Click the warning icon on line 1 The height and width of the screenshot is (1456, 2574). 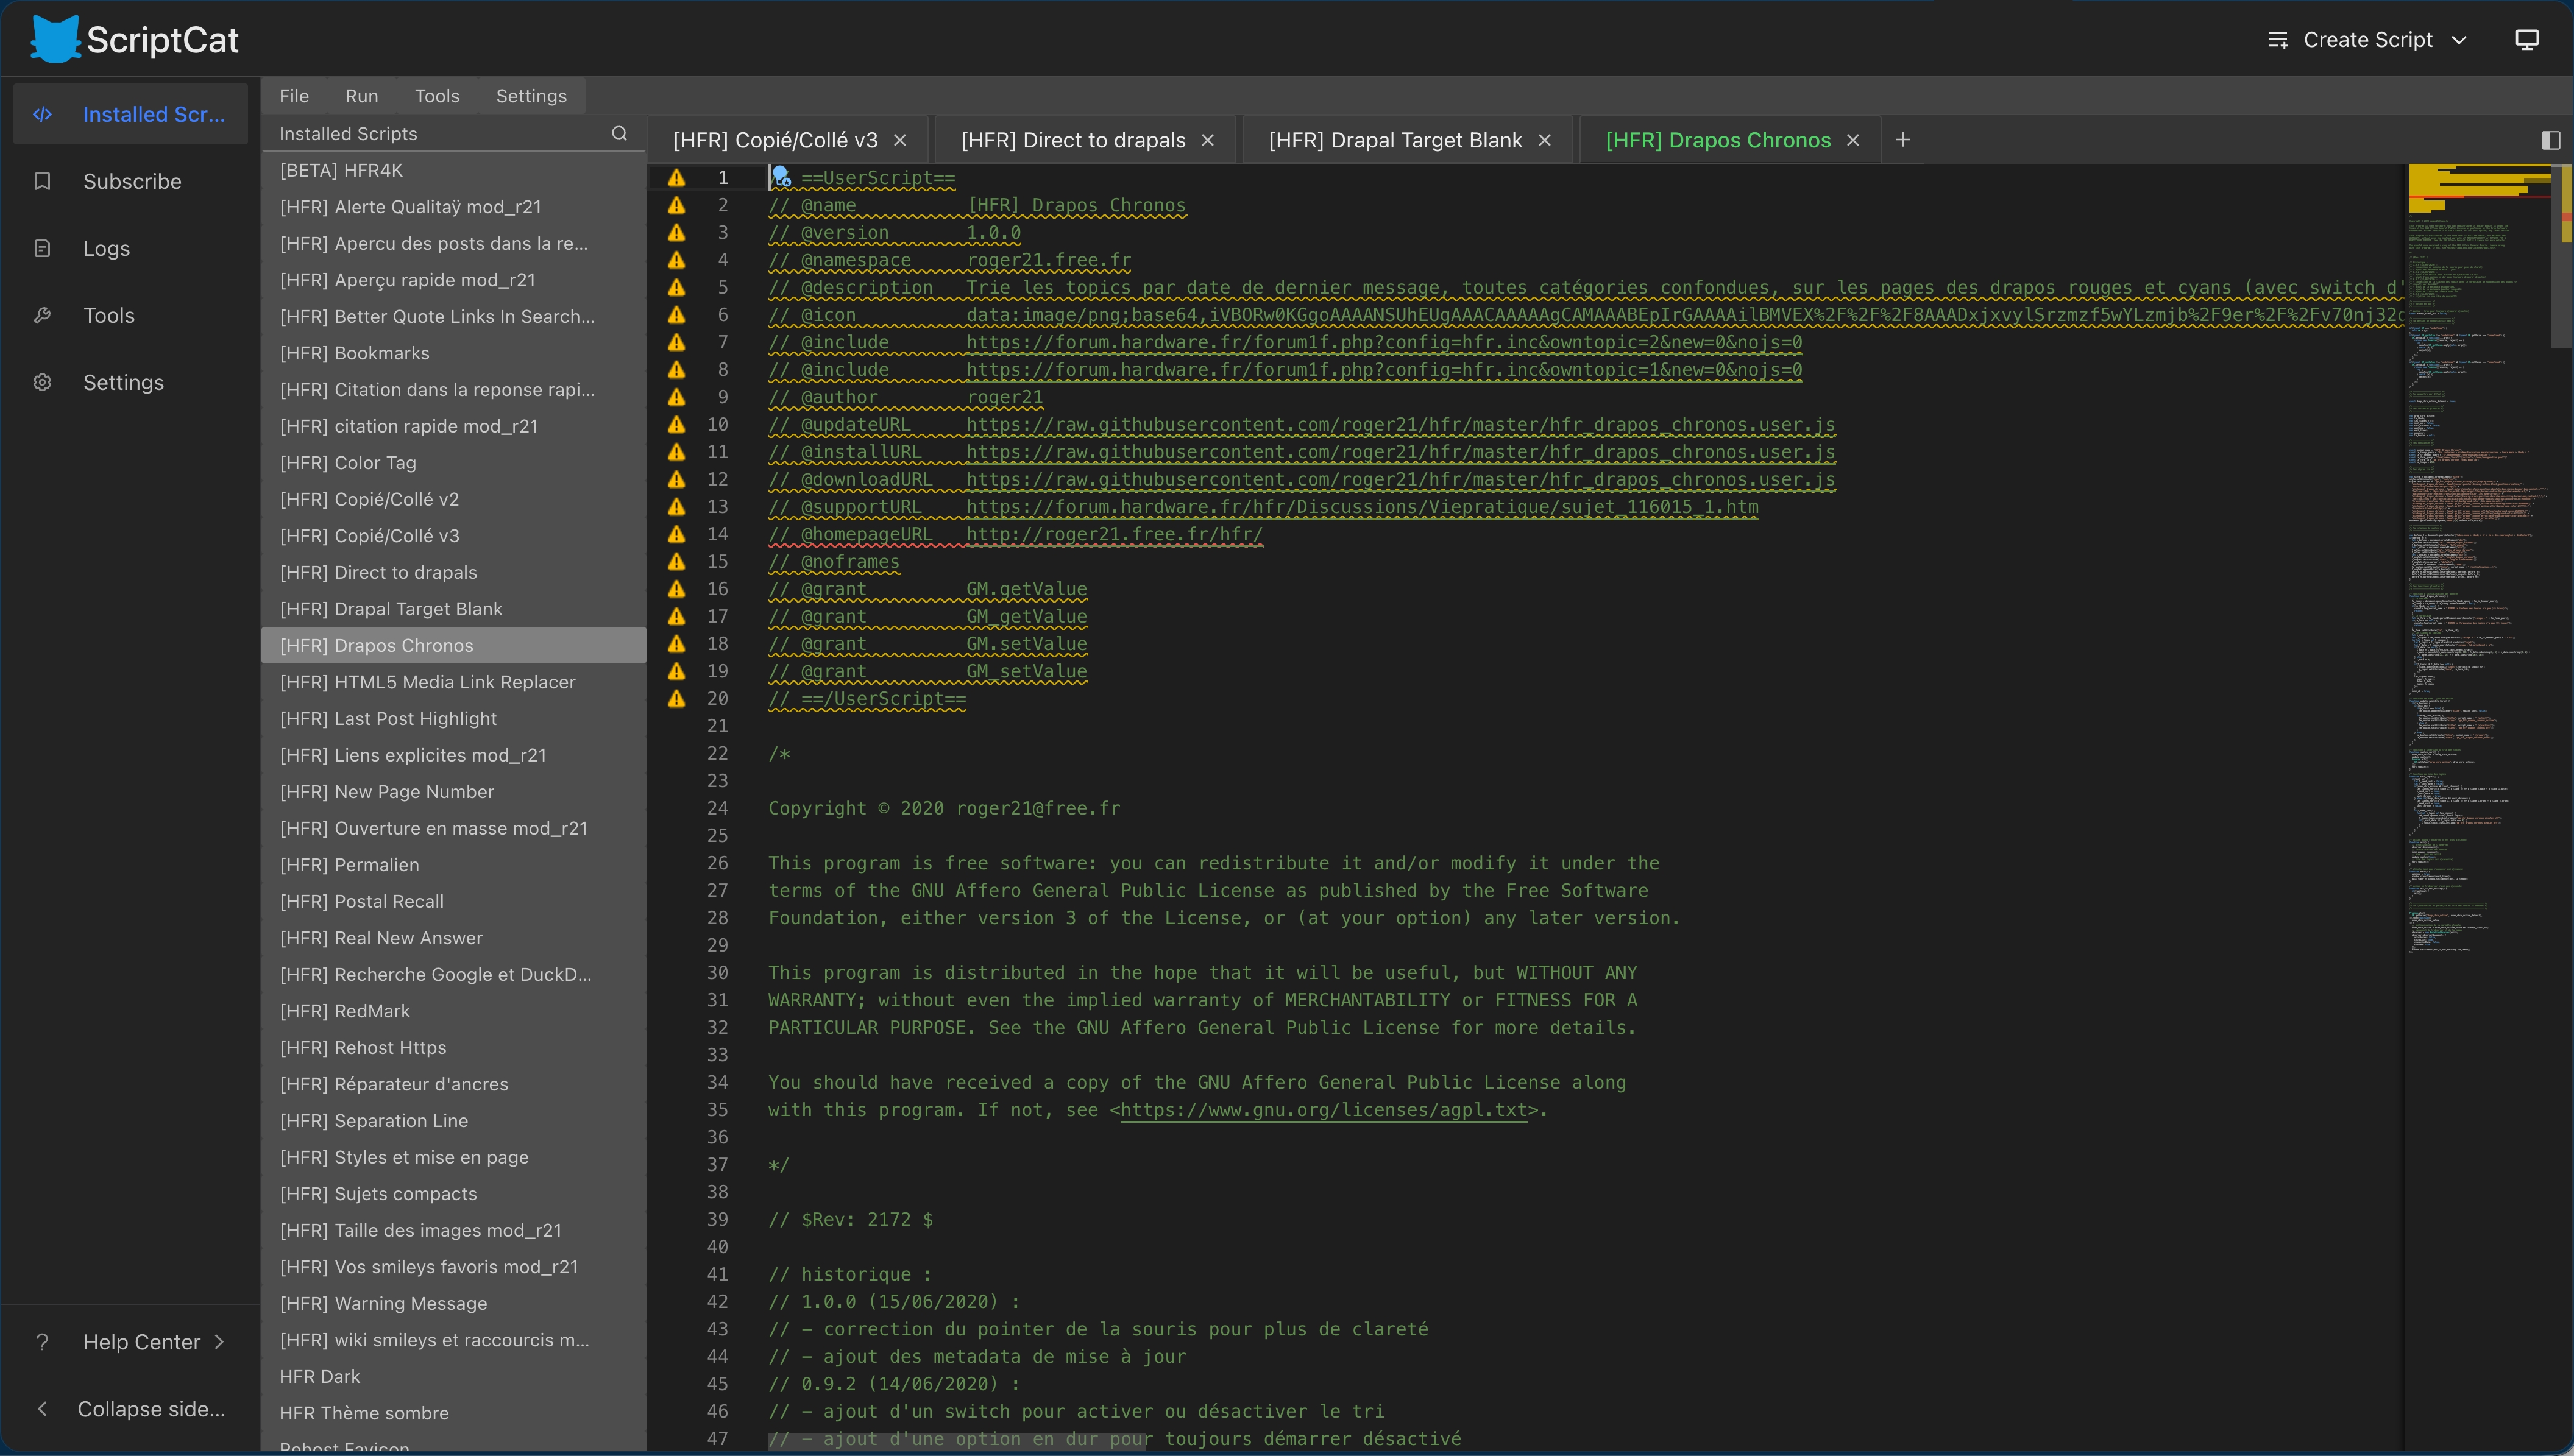pos(677,178)
